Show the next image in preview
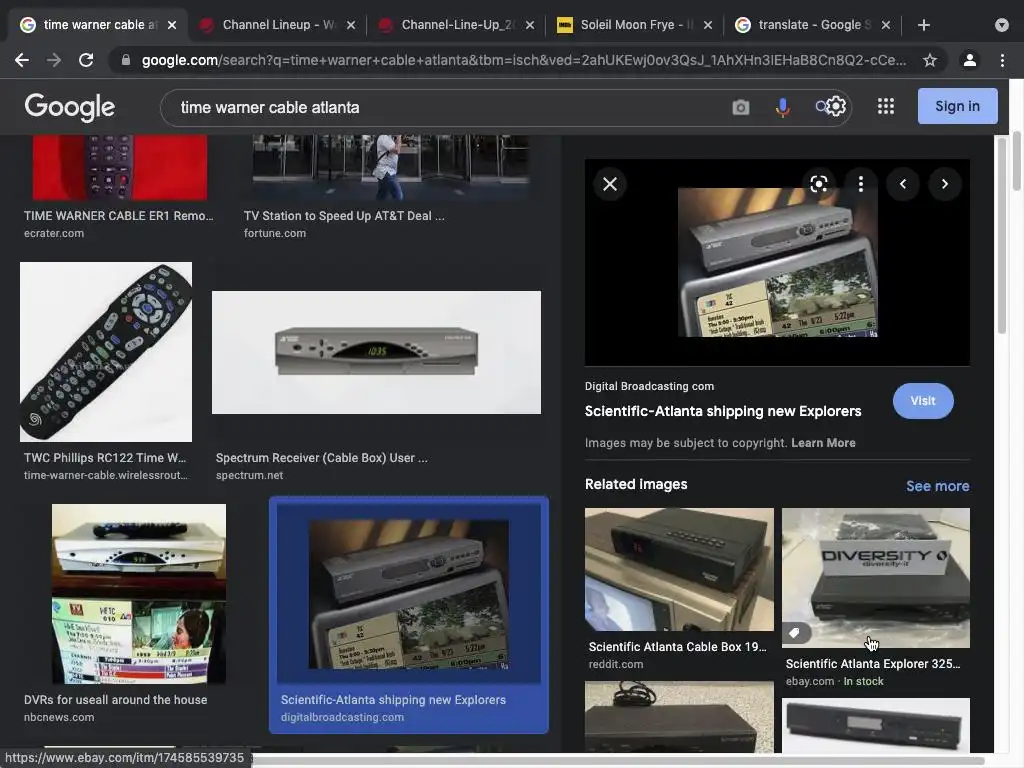This screenshot has width=1024, height=768. [944, 184]
